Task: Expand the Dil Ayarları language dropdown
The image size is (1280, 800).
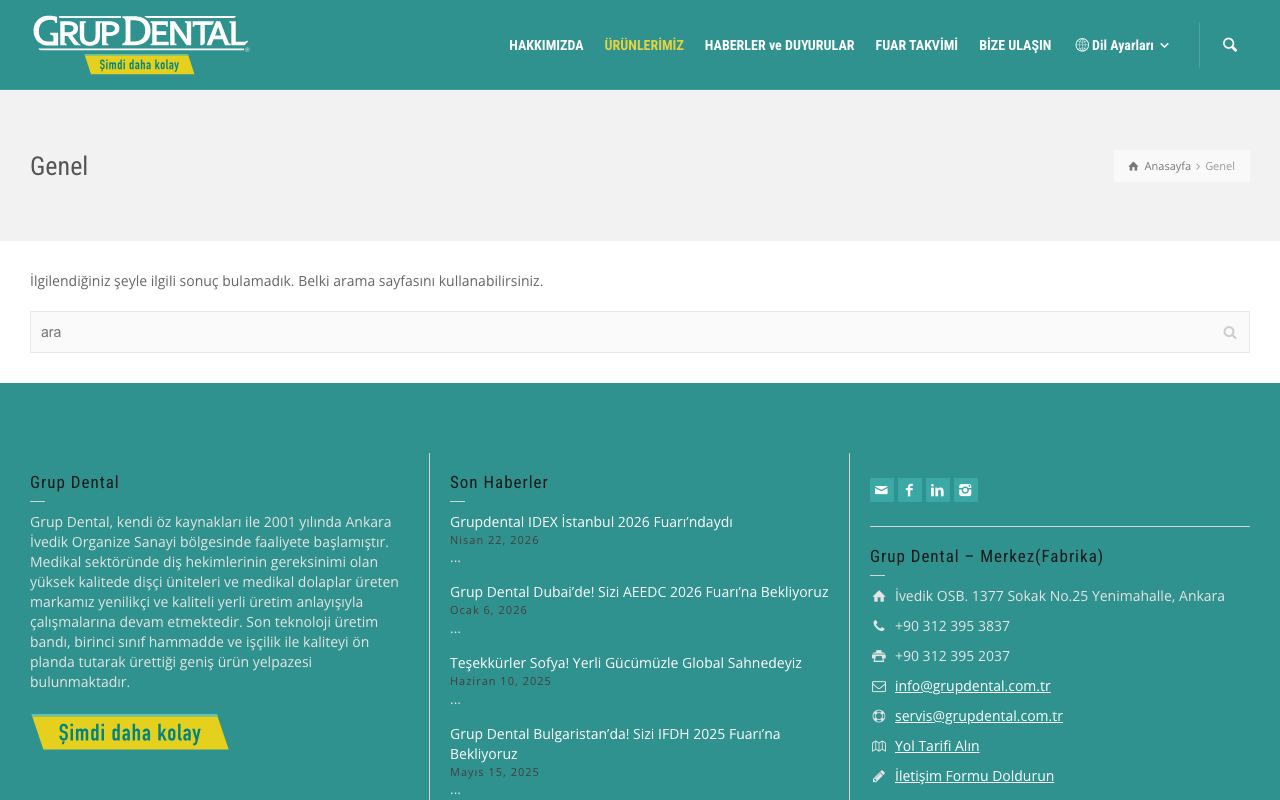Action: [x=1122, y=45]
